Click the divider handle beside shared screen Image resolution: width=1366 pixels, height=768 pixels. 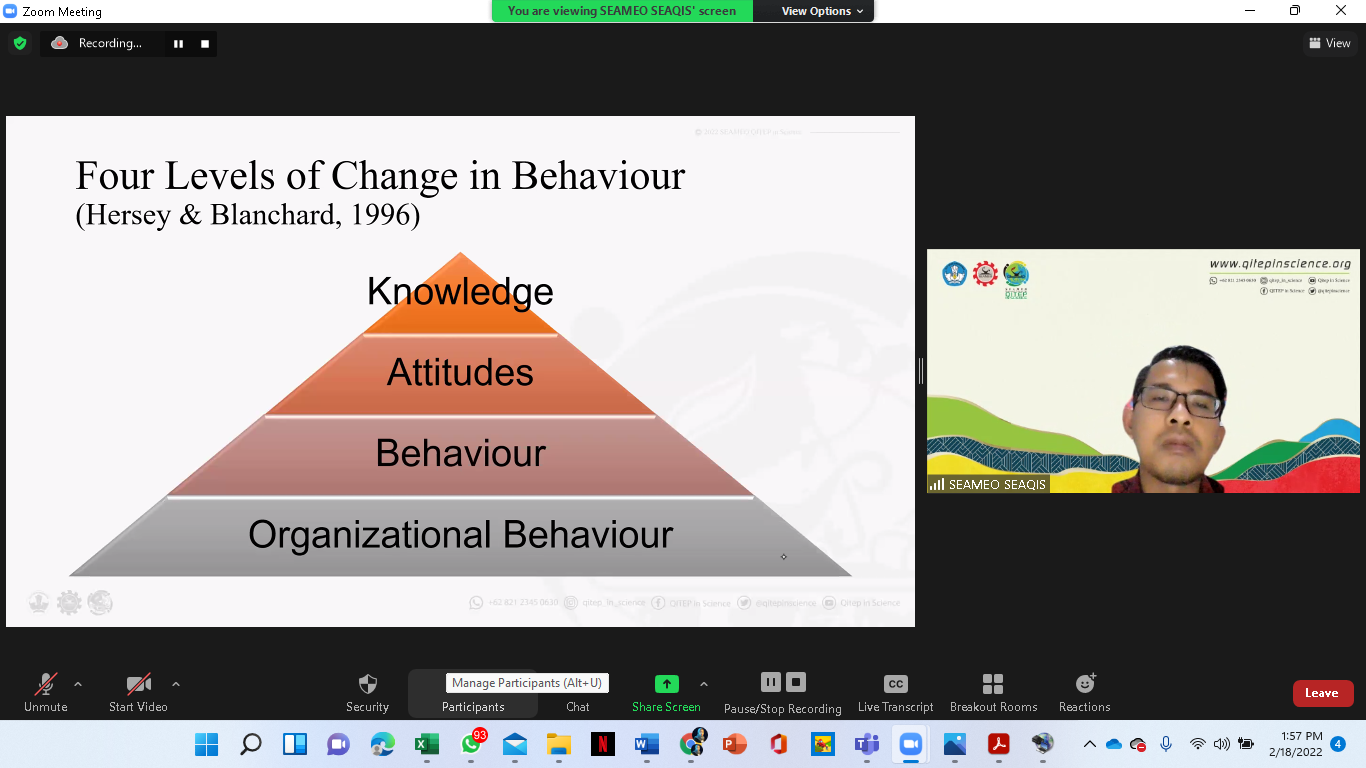click(x=920, y=371)
